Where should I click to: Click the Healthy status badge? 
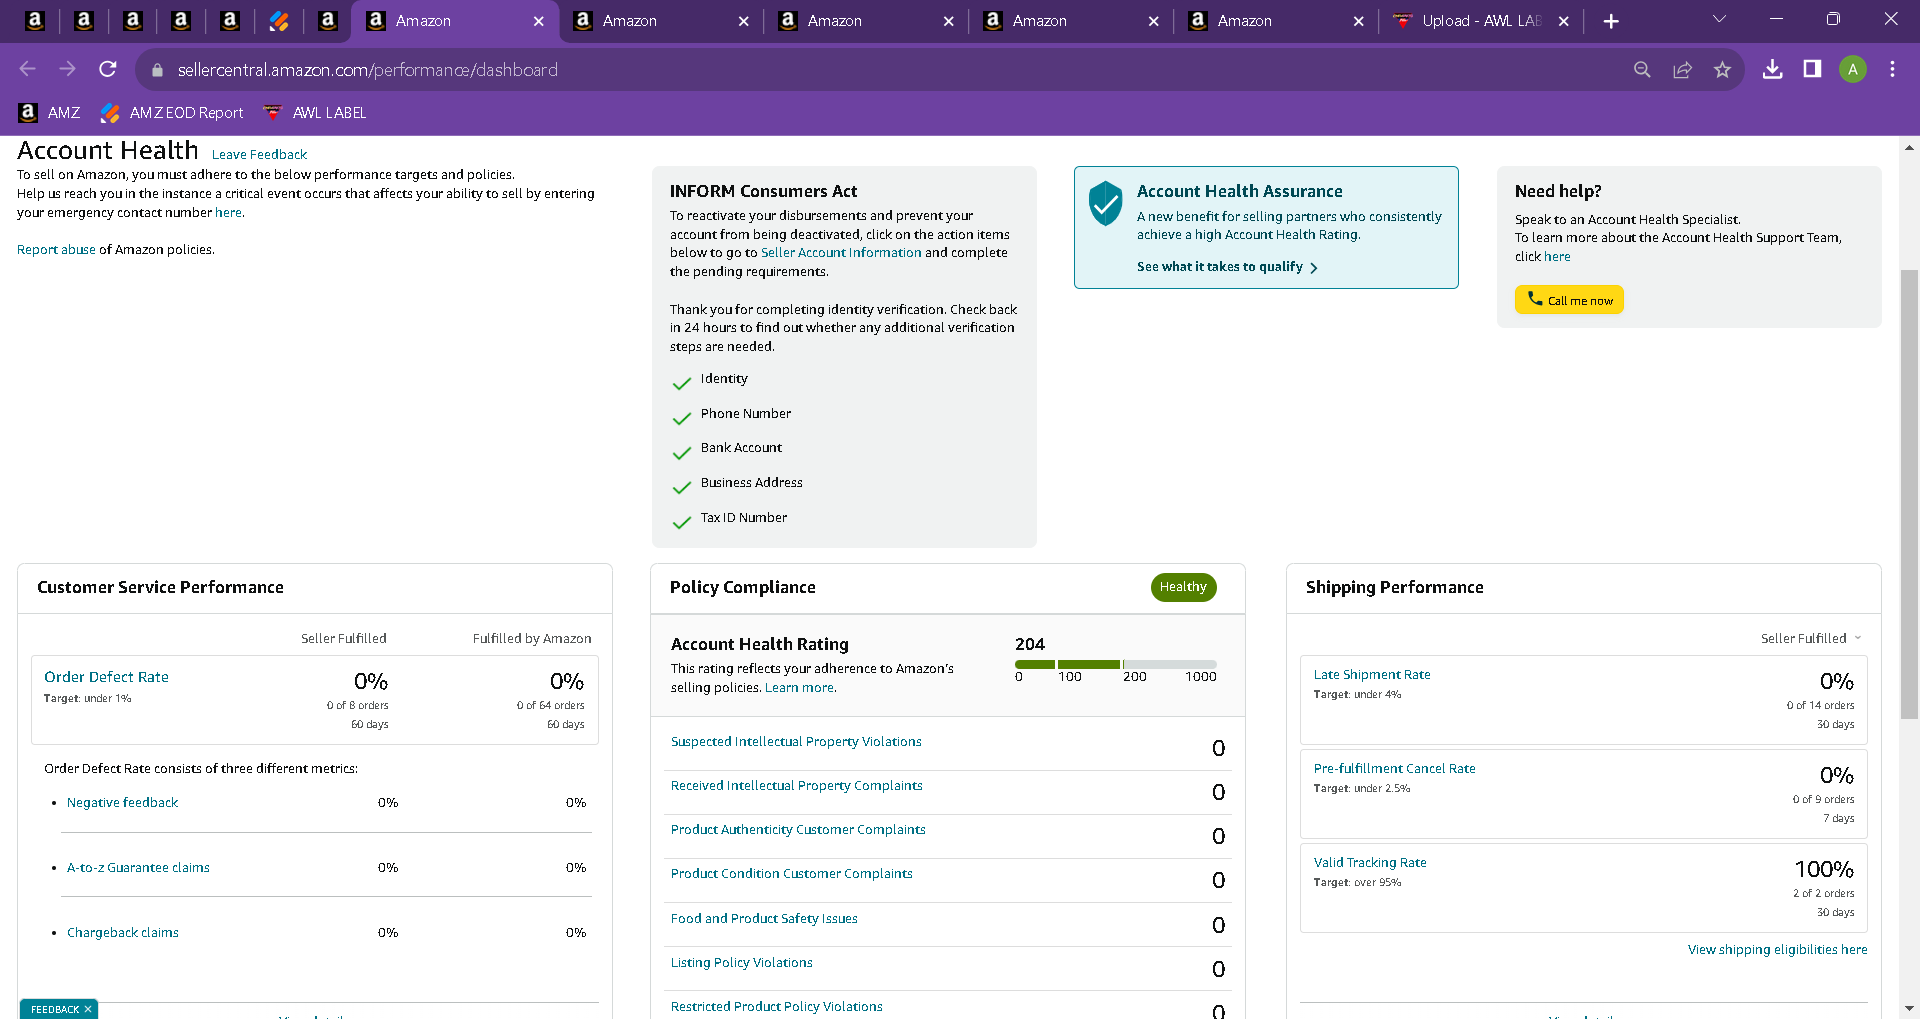point(1183,587)
